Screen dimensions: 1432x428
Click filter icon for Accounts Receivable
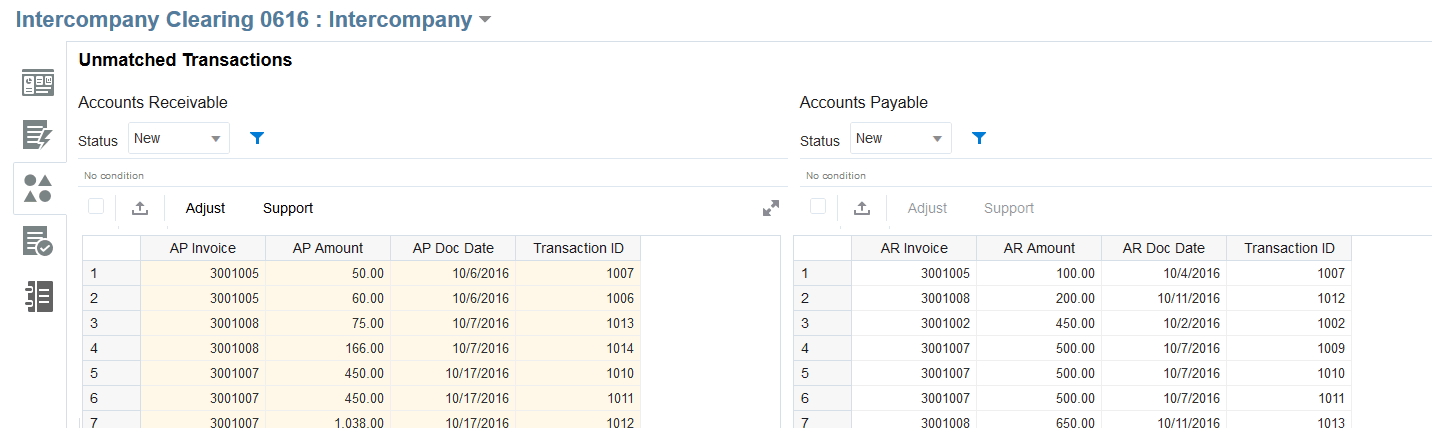pyautogui.click(x=257, y=139)
